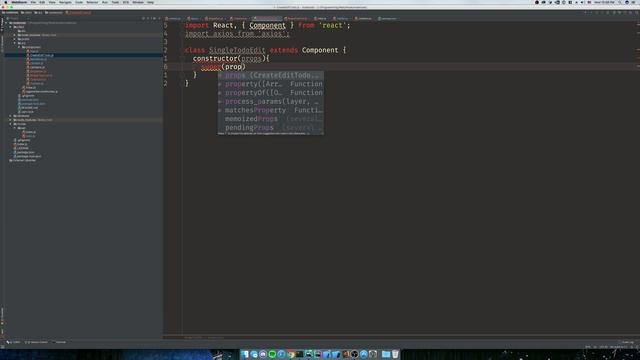
Task: Collapse the components folder in the project tree
Action: coord(19,47)
